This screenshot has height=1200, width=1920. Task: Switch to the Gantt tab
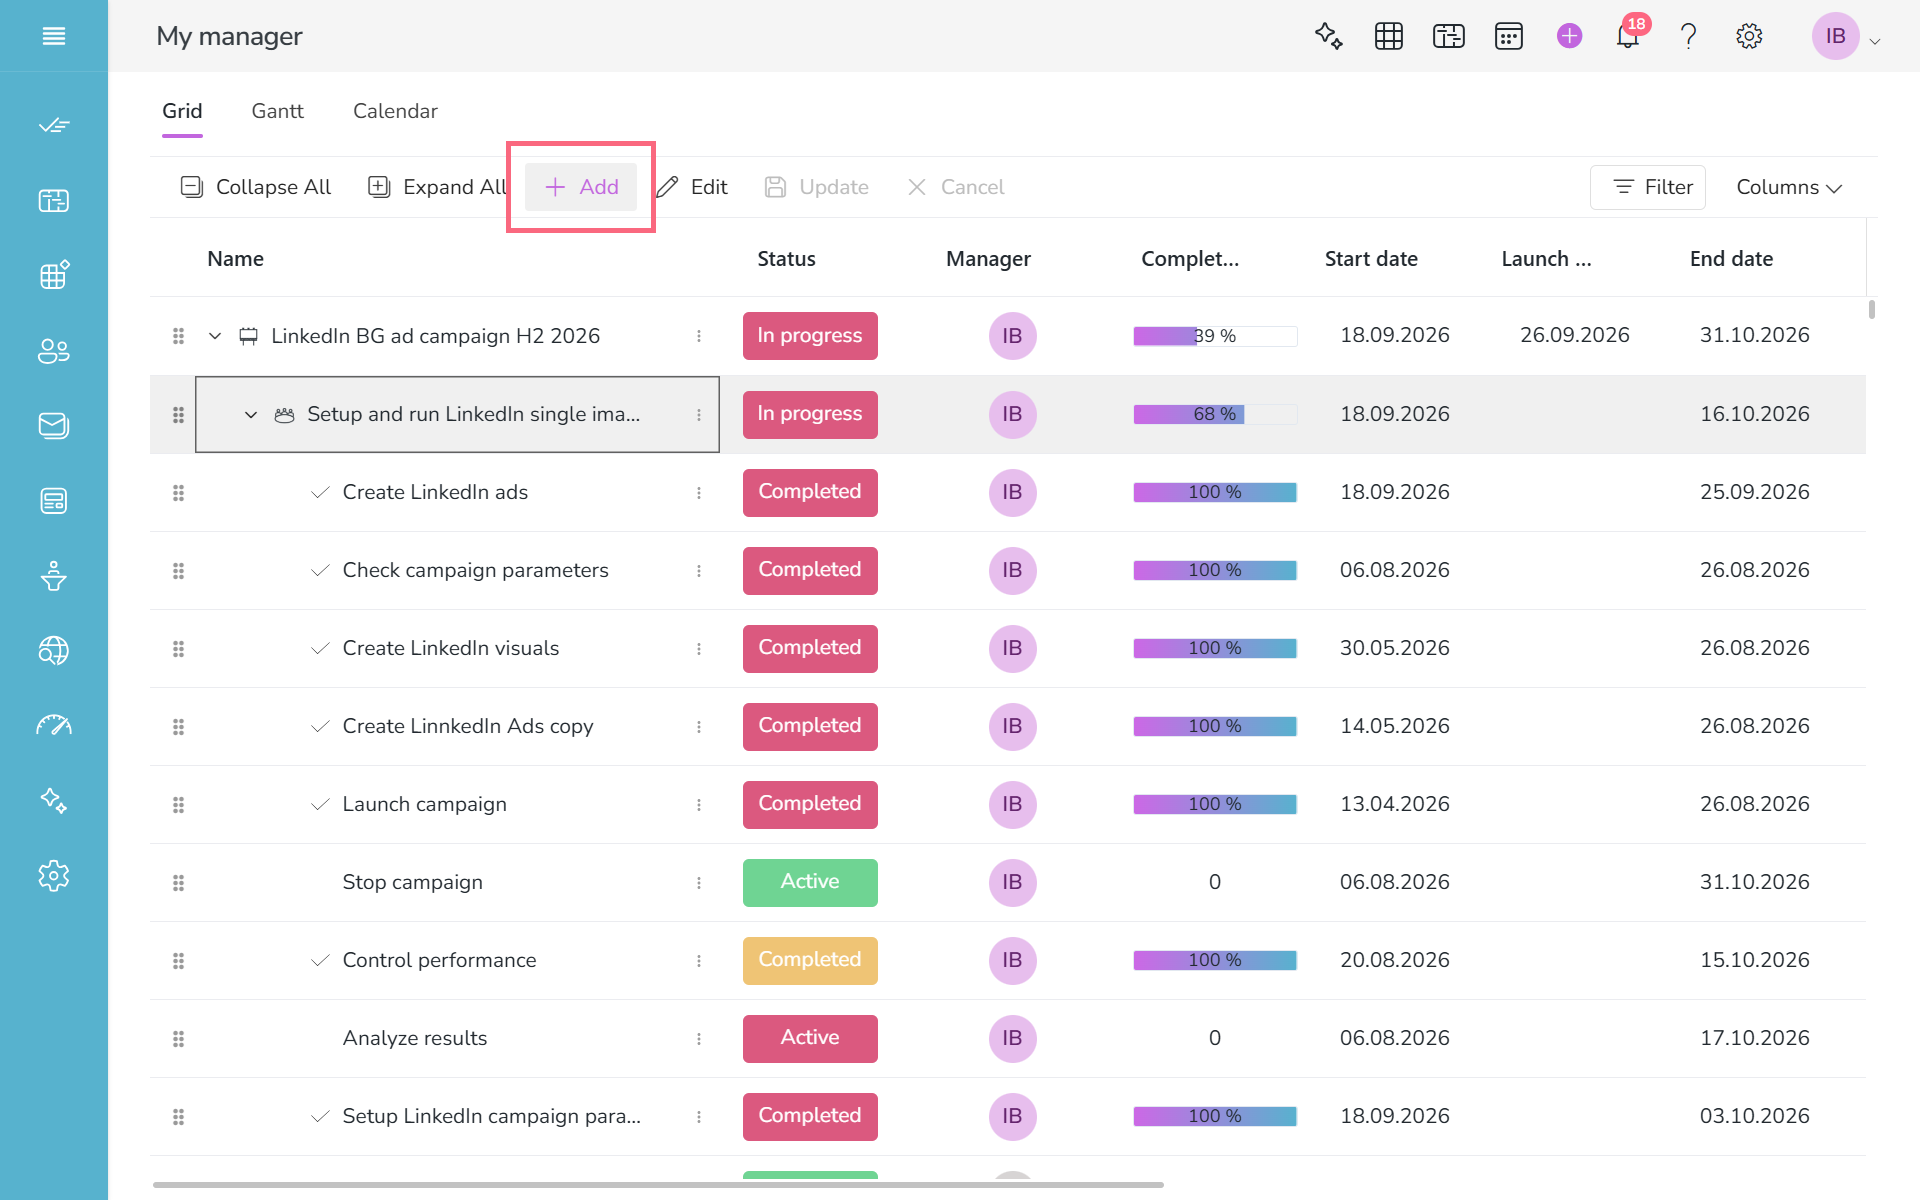(x=277, y=111)
